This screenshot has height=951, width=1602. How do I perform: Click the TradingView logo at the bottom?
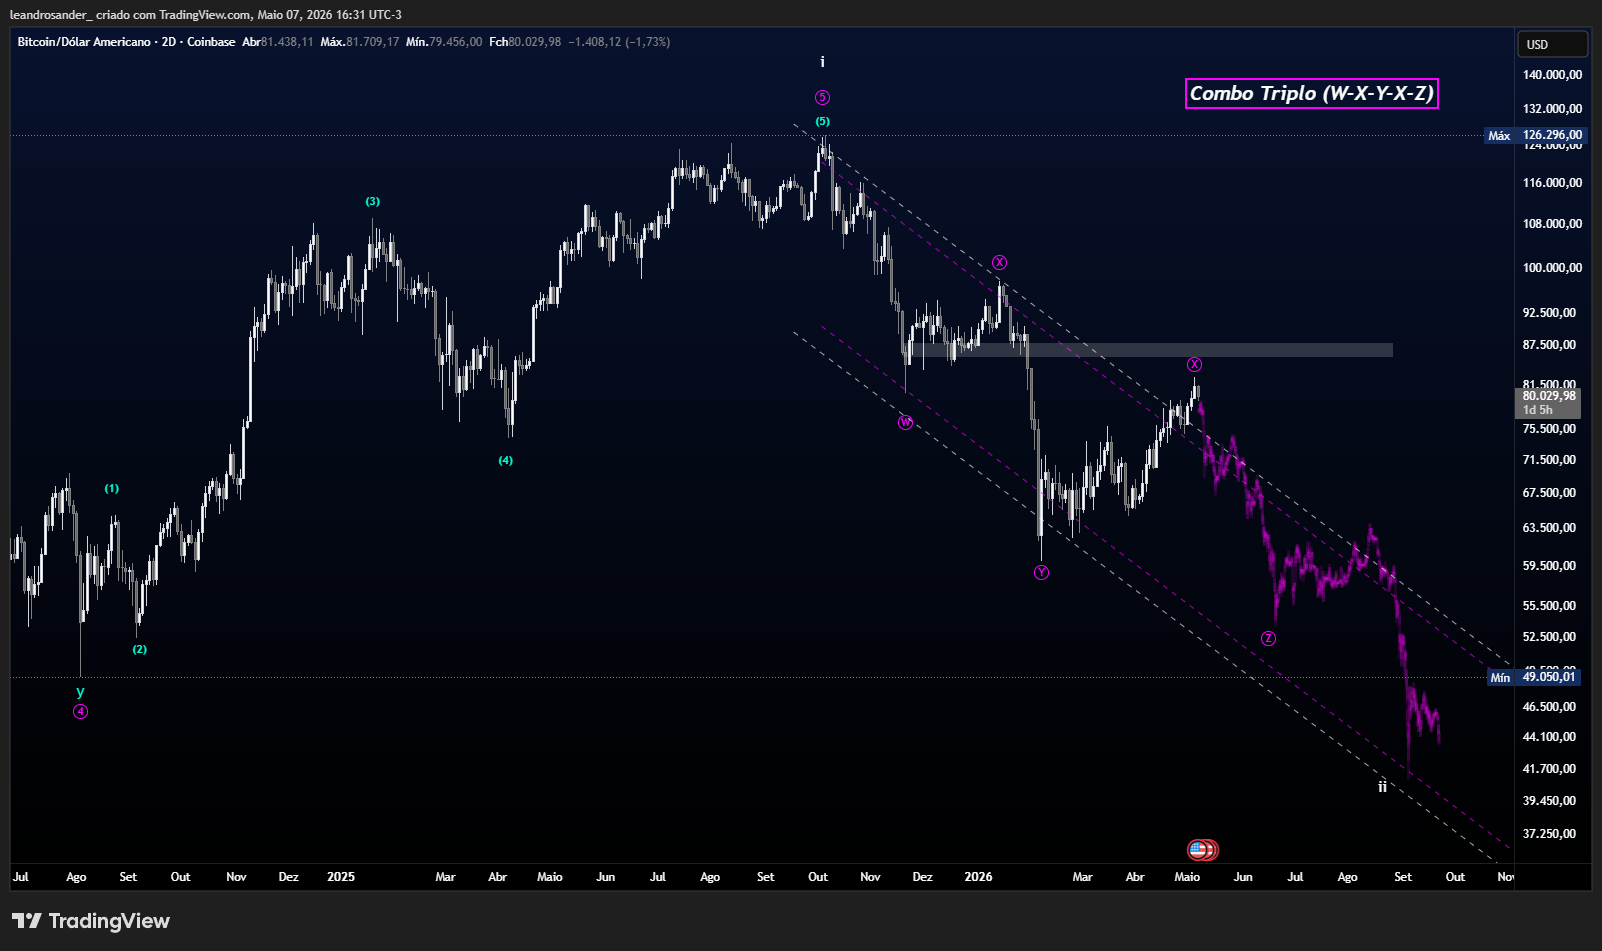pyautogui.click(x=91, y=921)
